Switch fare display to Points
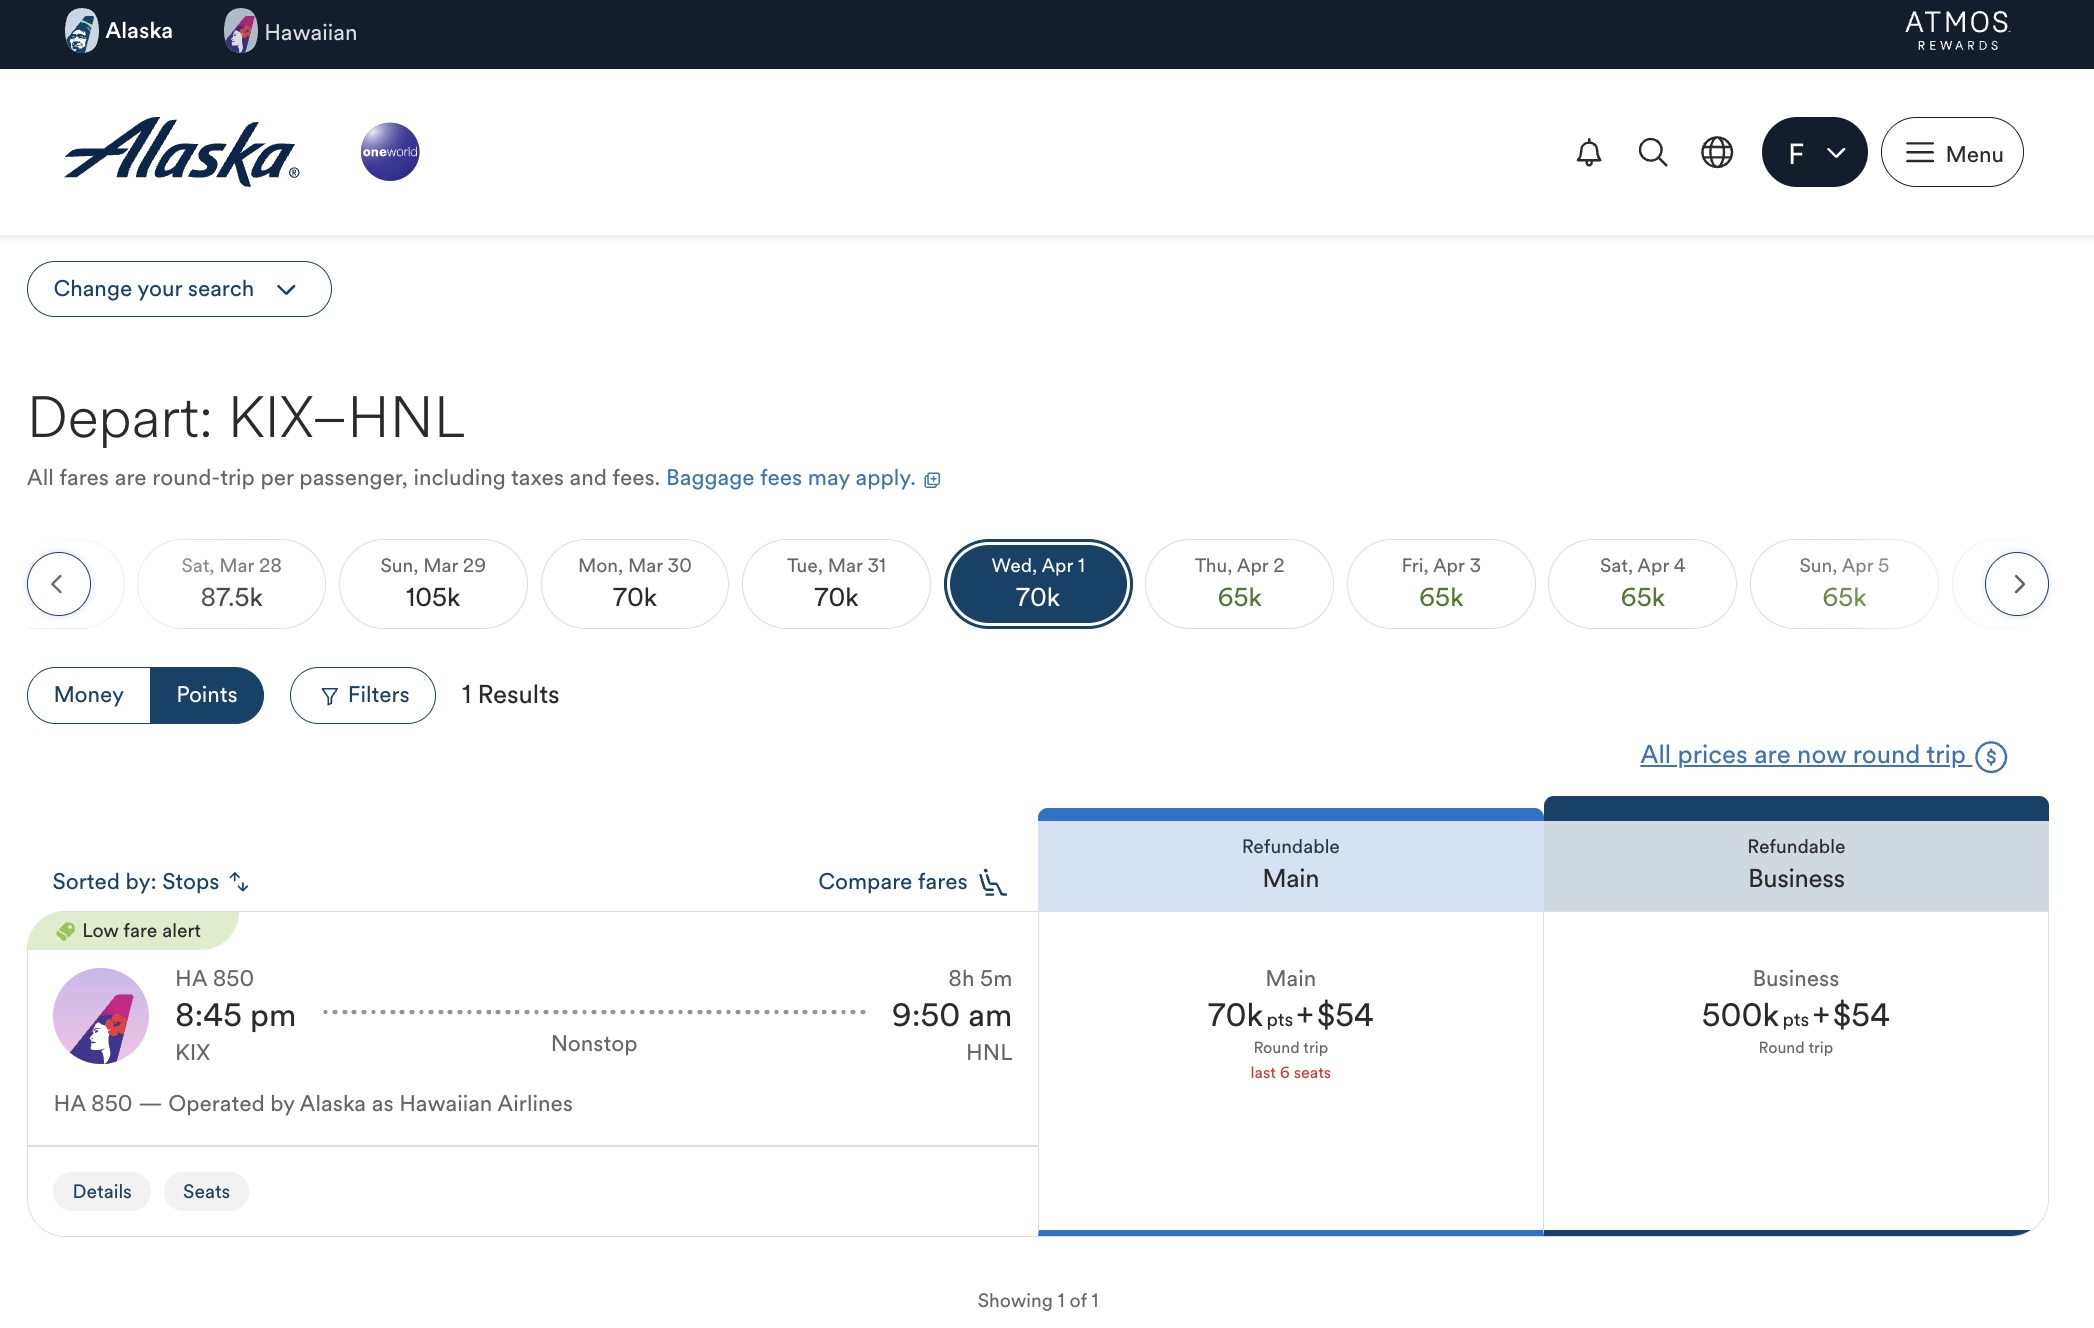 pyautogui.click(x=207, y=695)
